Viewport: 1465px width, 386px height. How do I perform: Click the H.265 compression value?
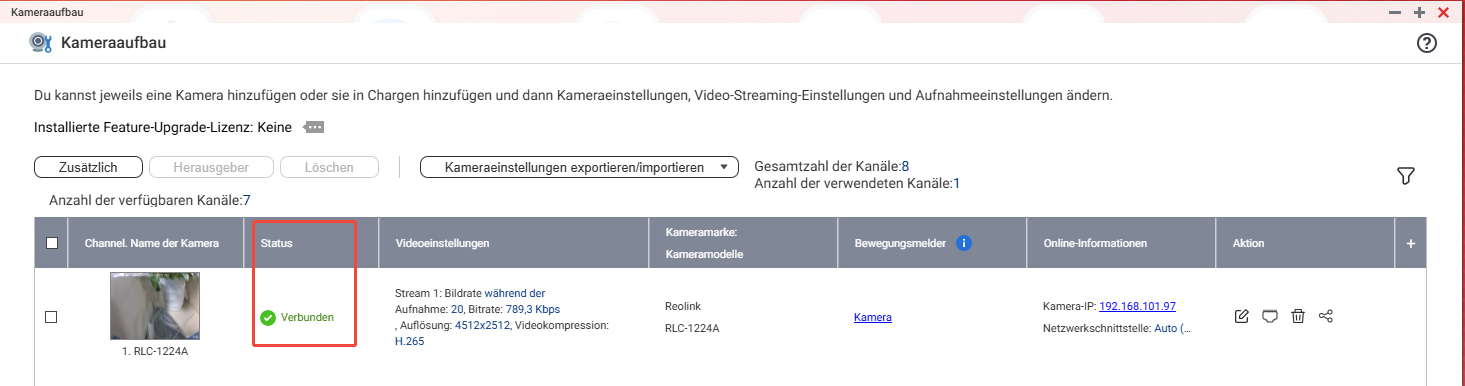[x=410, y=341]
